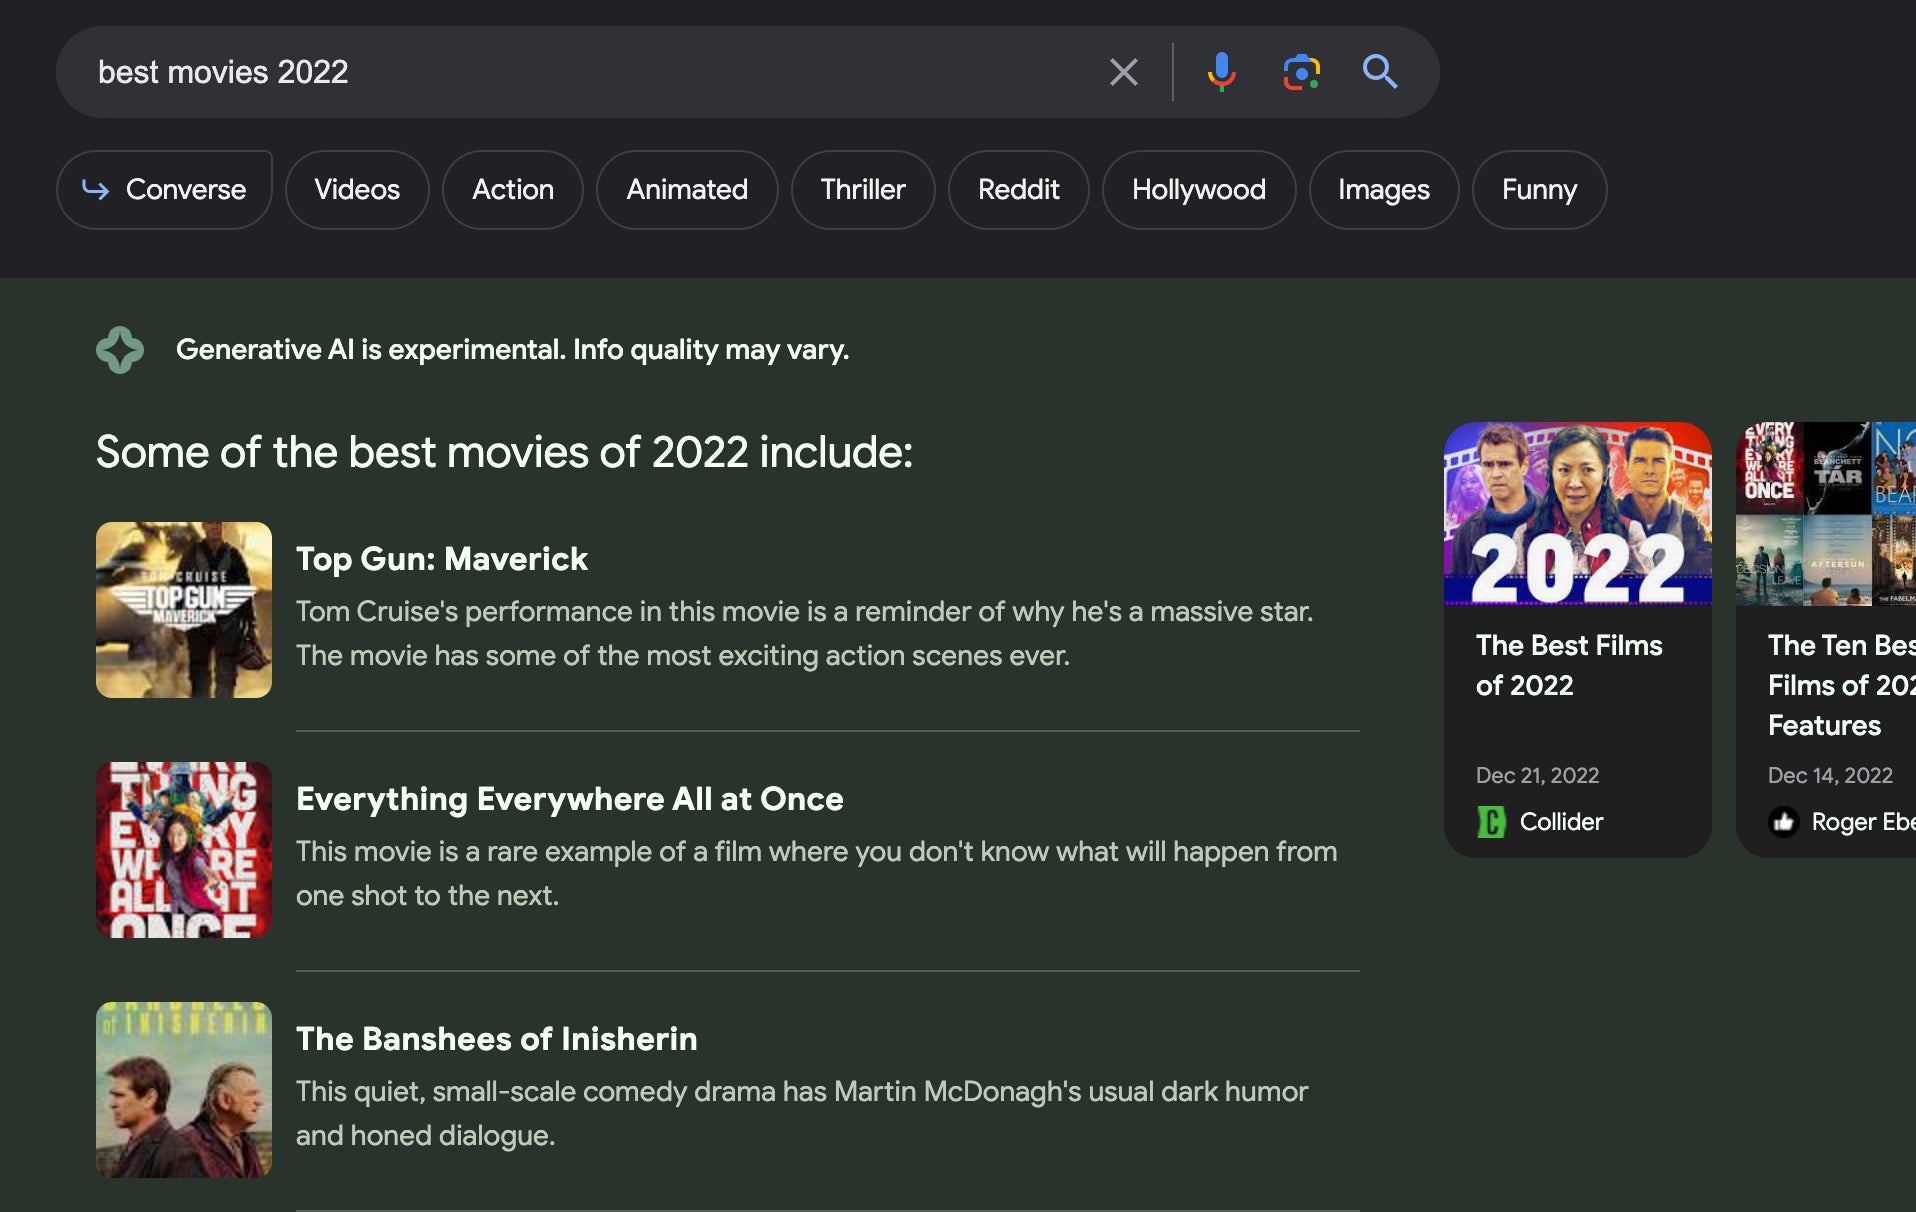Click the Top Gun: Maverick poster thumbnail

point(184,610)
